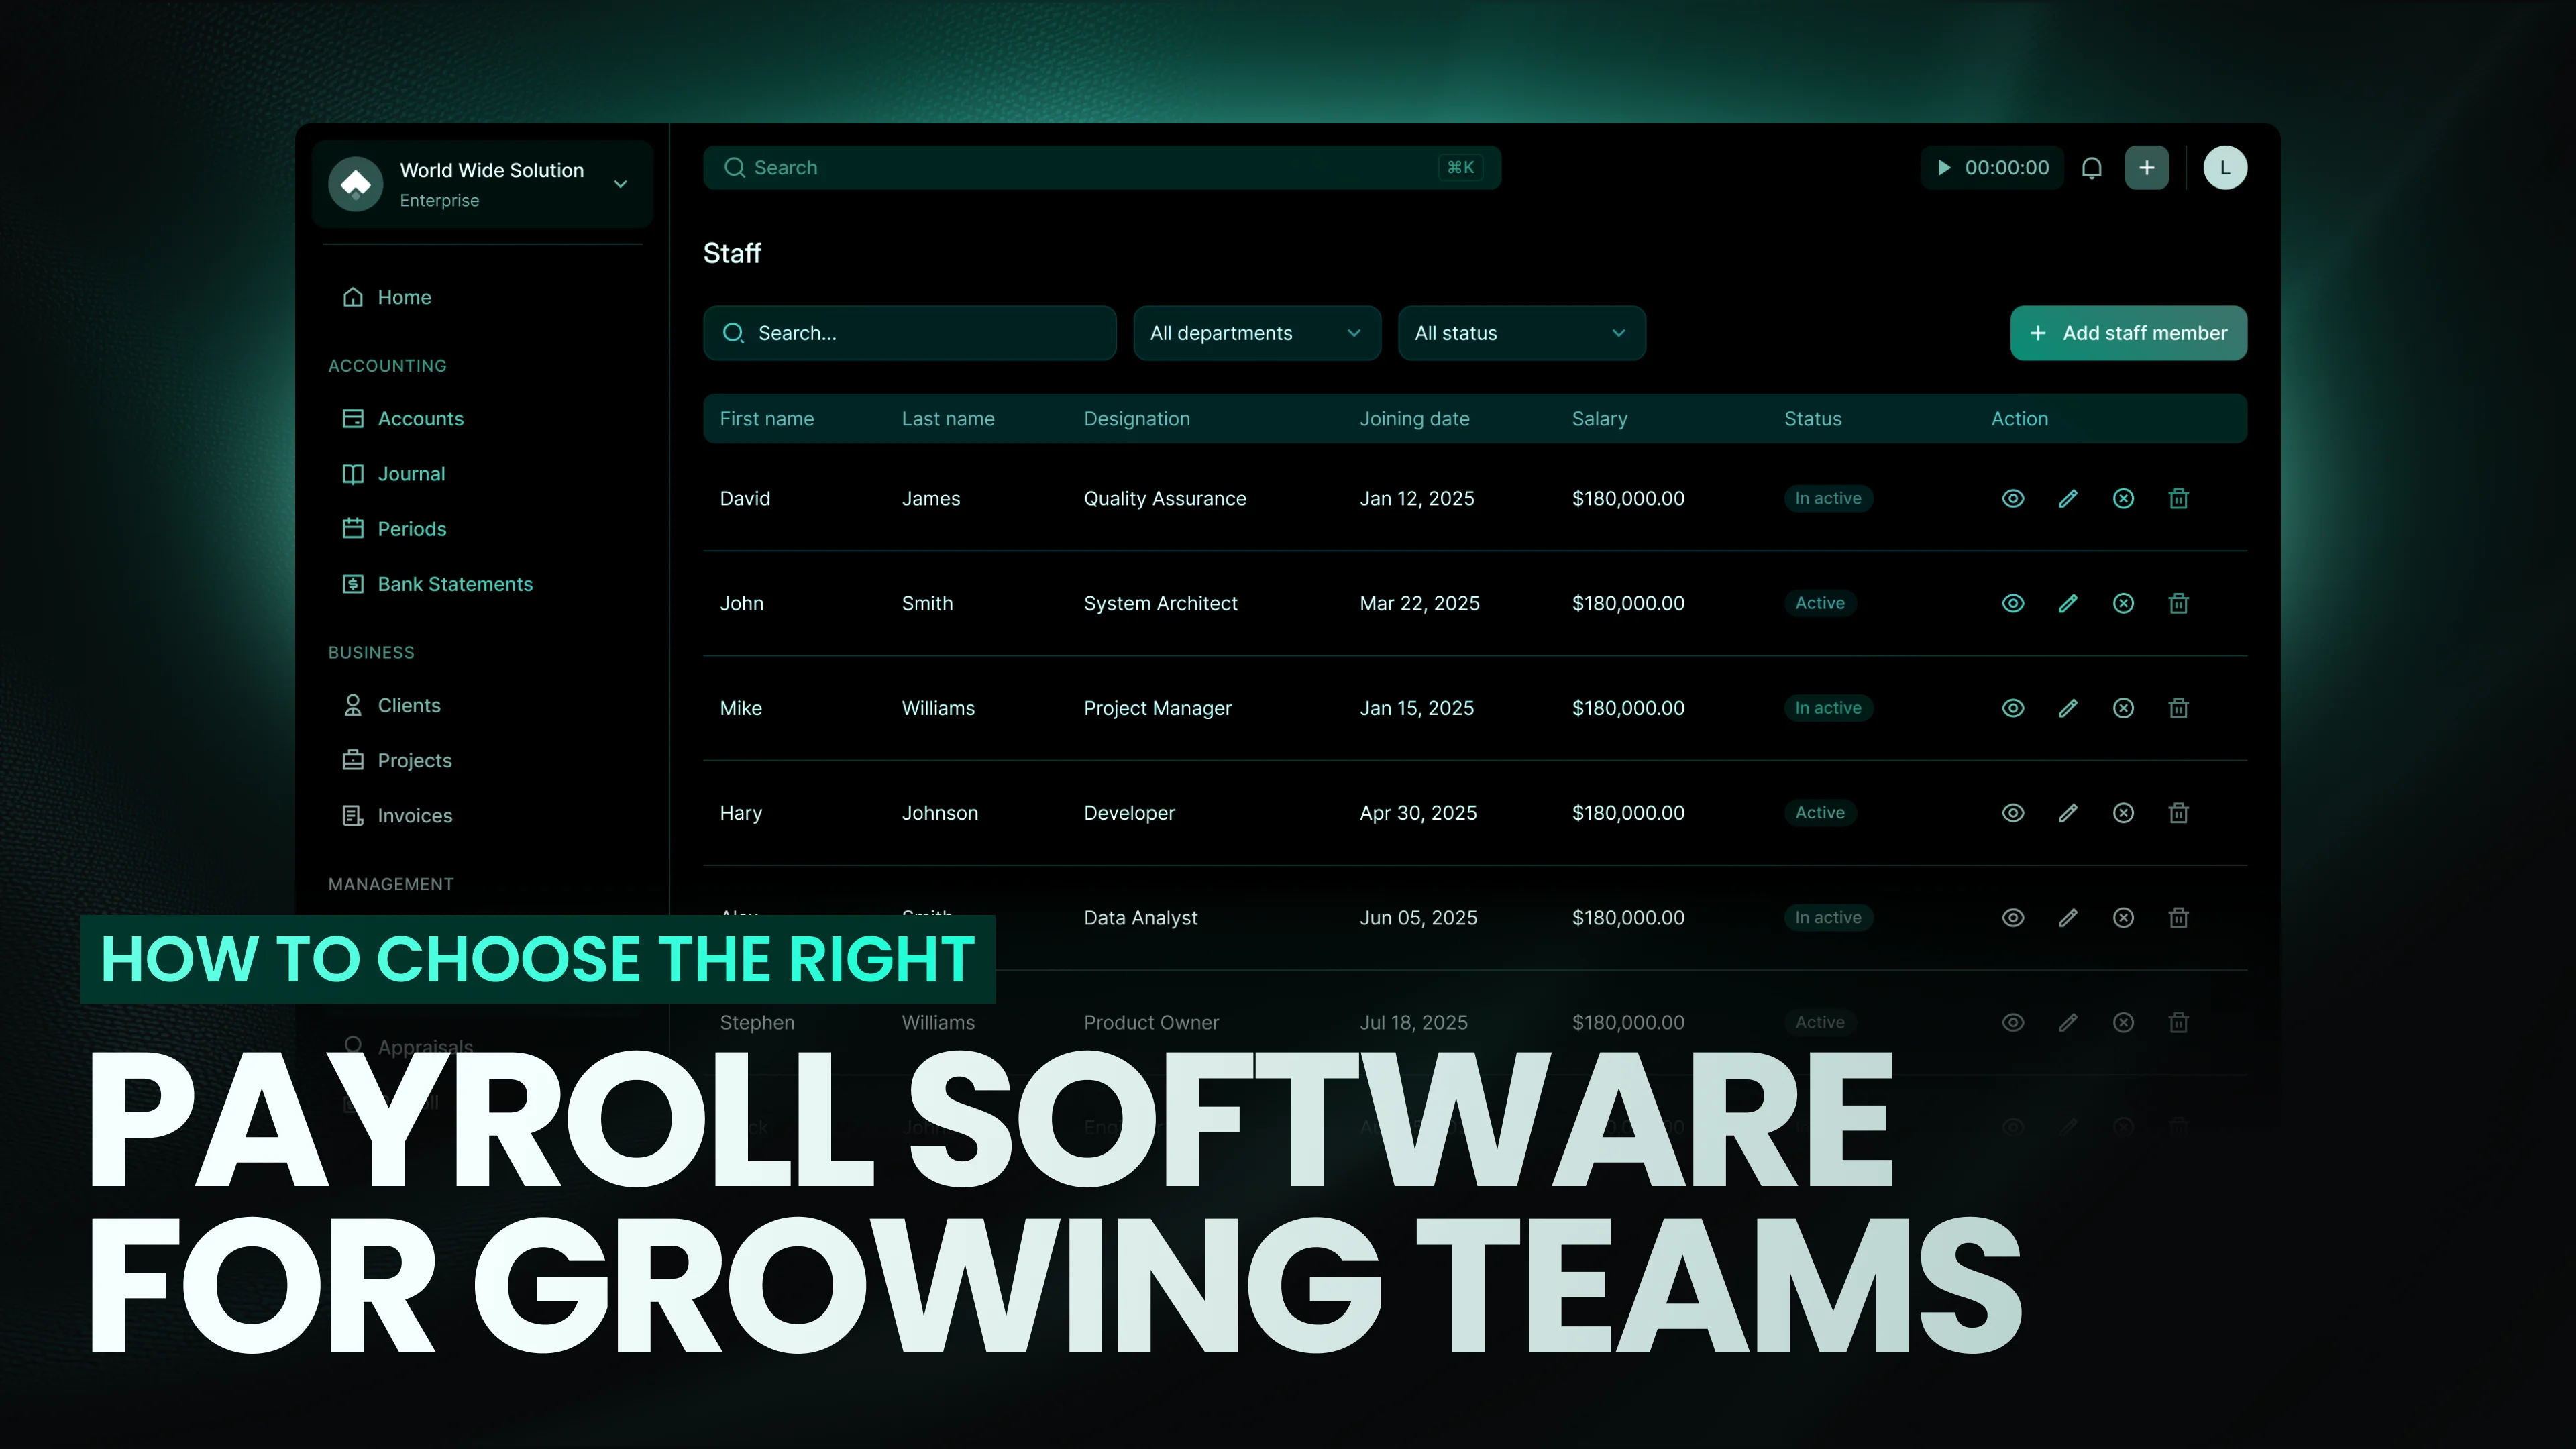Open the Journal section icon
This screenshot has height=1449, width=2576.
353,473
